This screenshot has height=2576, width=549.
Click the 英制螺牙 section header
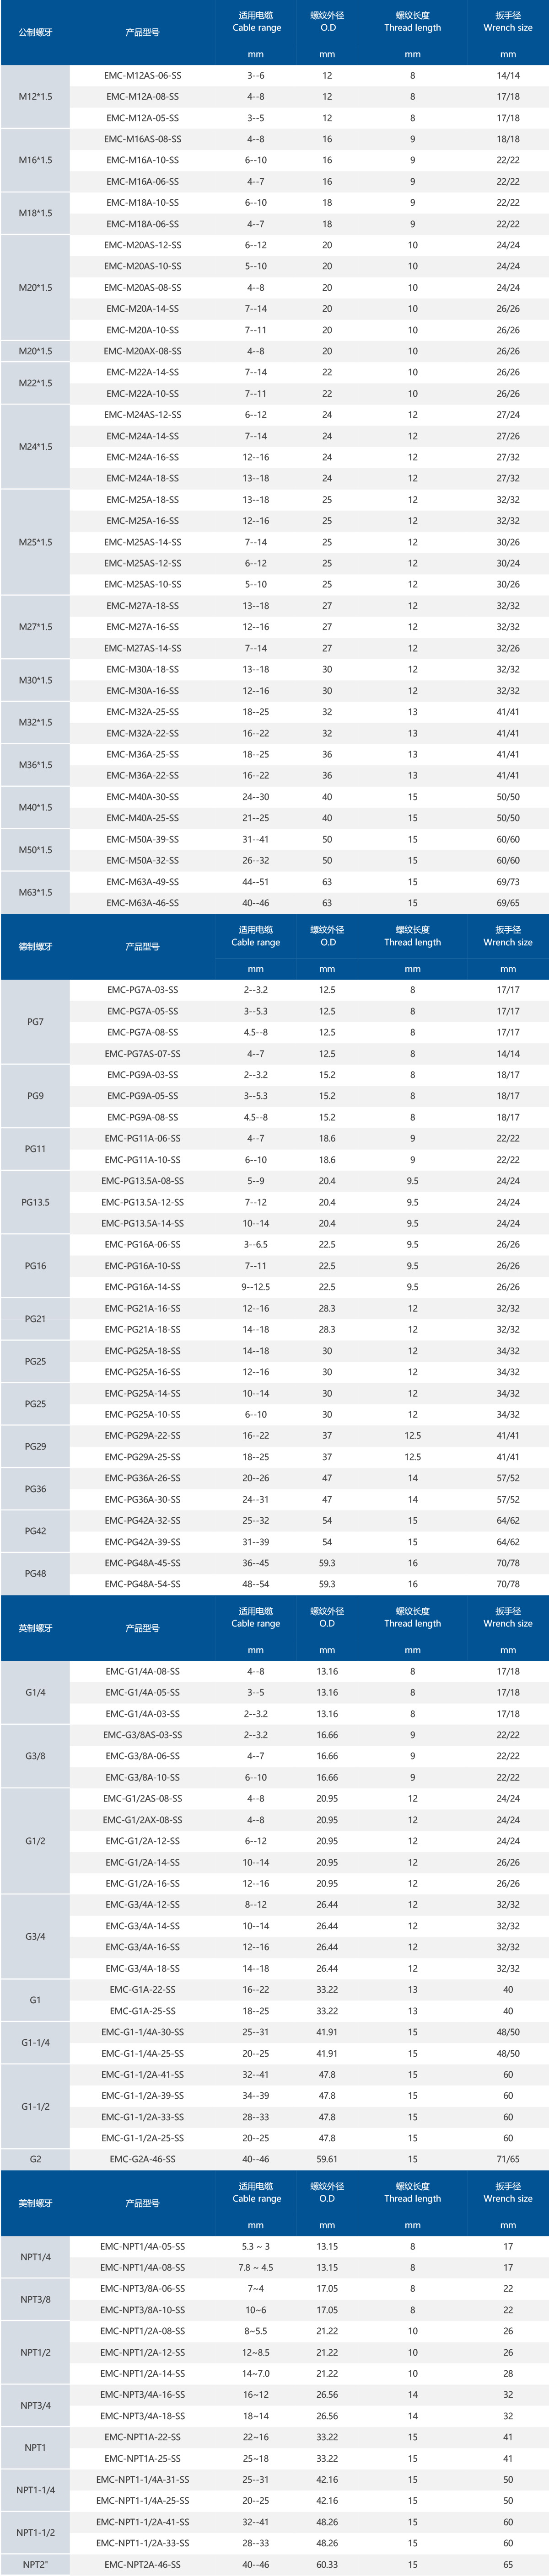pyautogui.click(x=35, y=1628)
